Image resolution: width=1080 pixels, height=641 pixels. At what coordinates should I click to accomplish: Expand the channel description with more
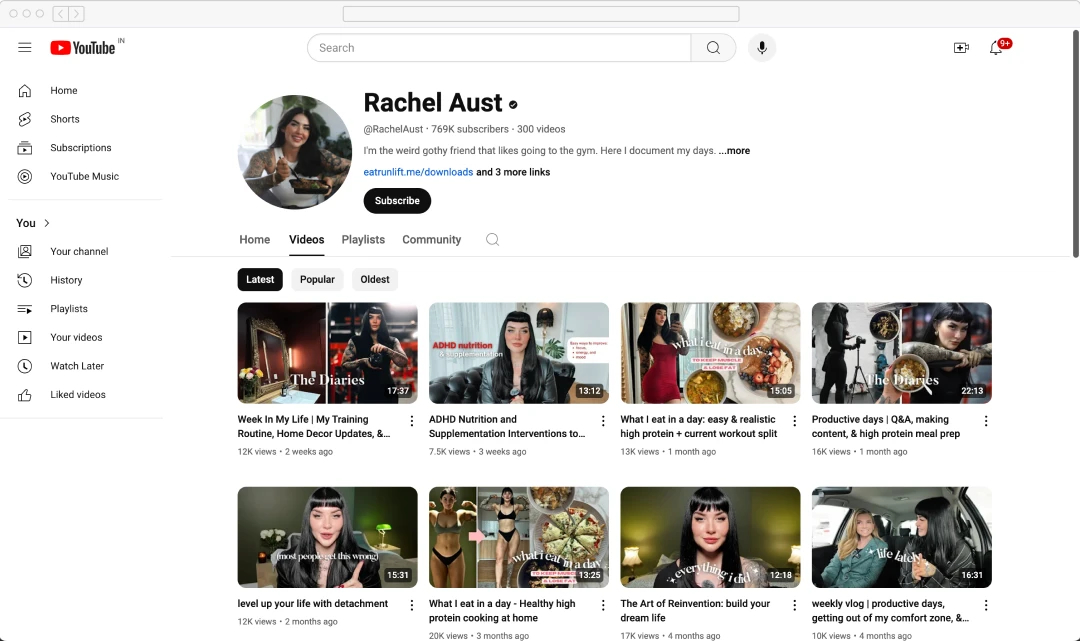734,150
